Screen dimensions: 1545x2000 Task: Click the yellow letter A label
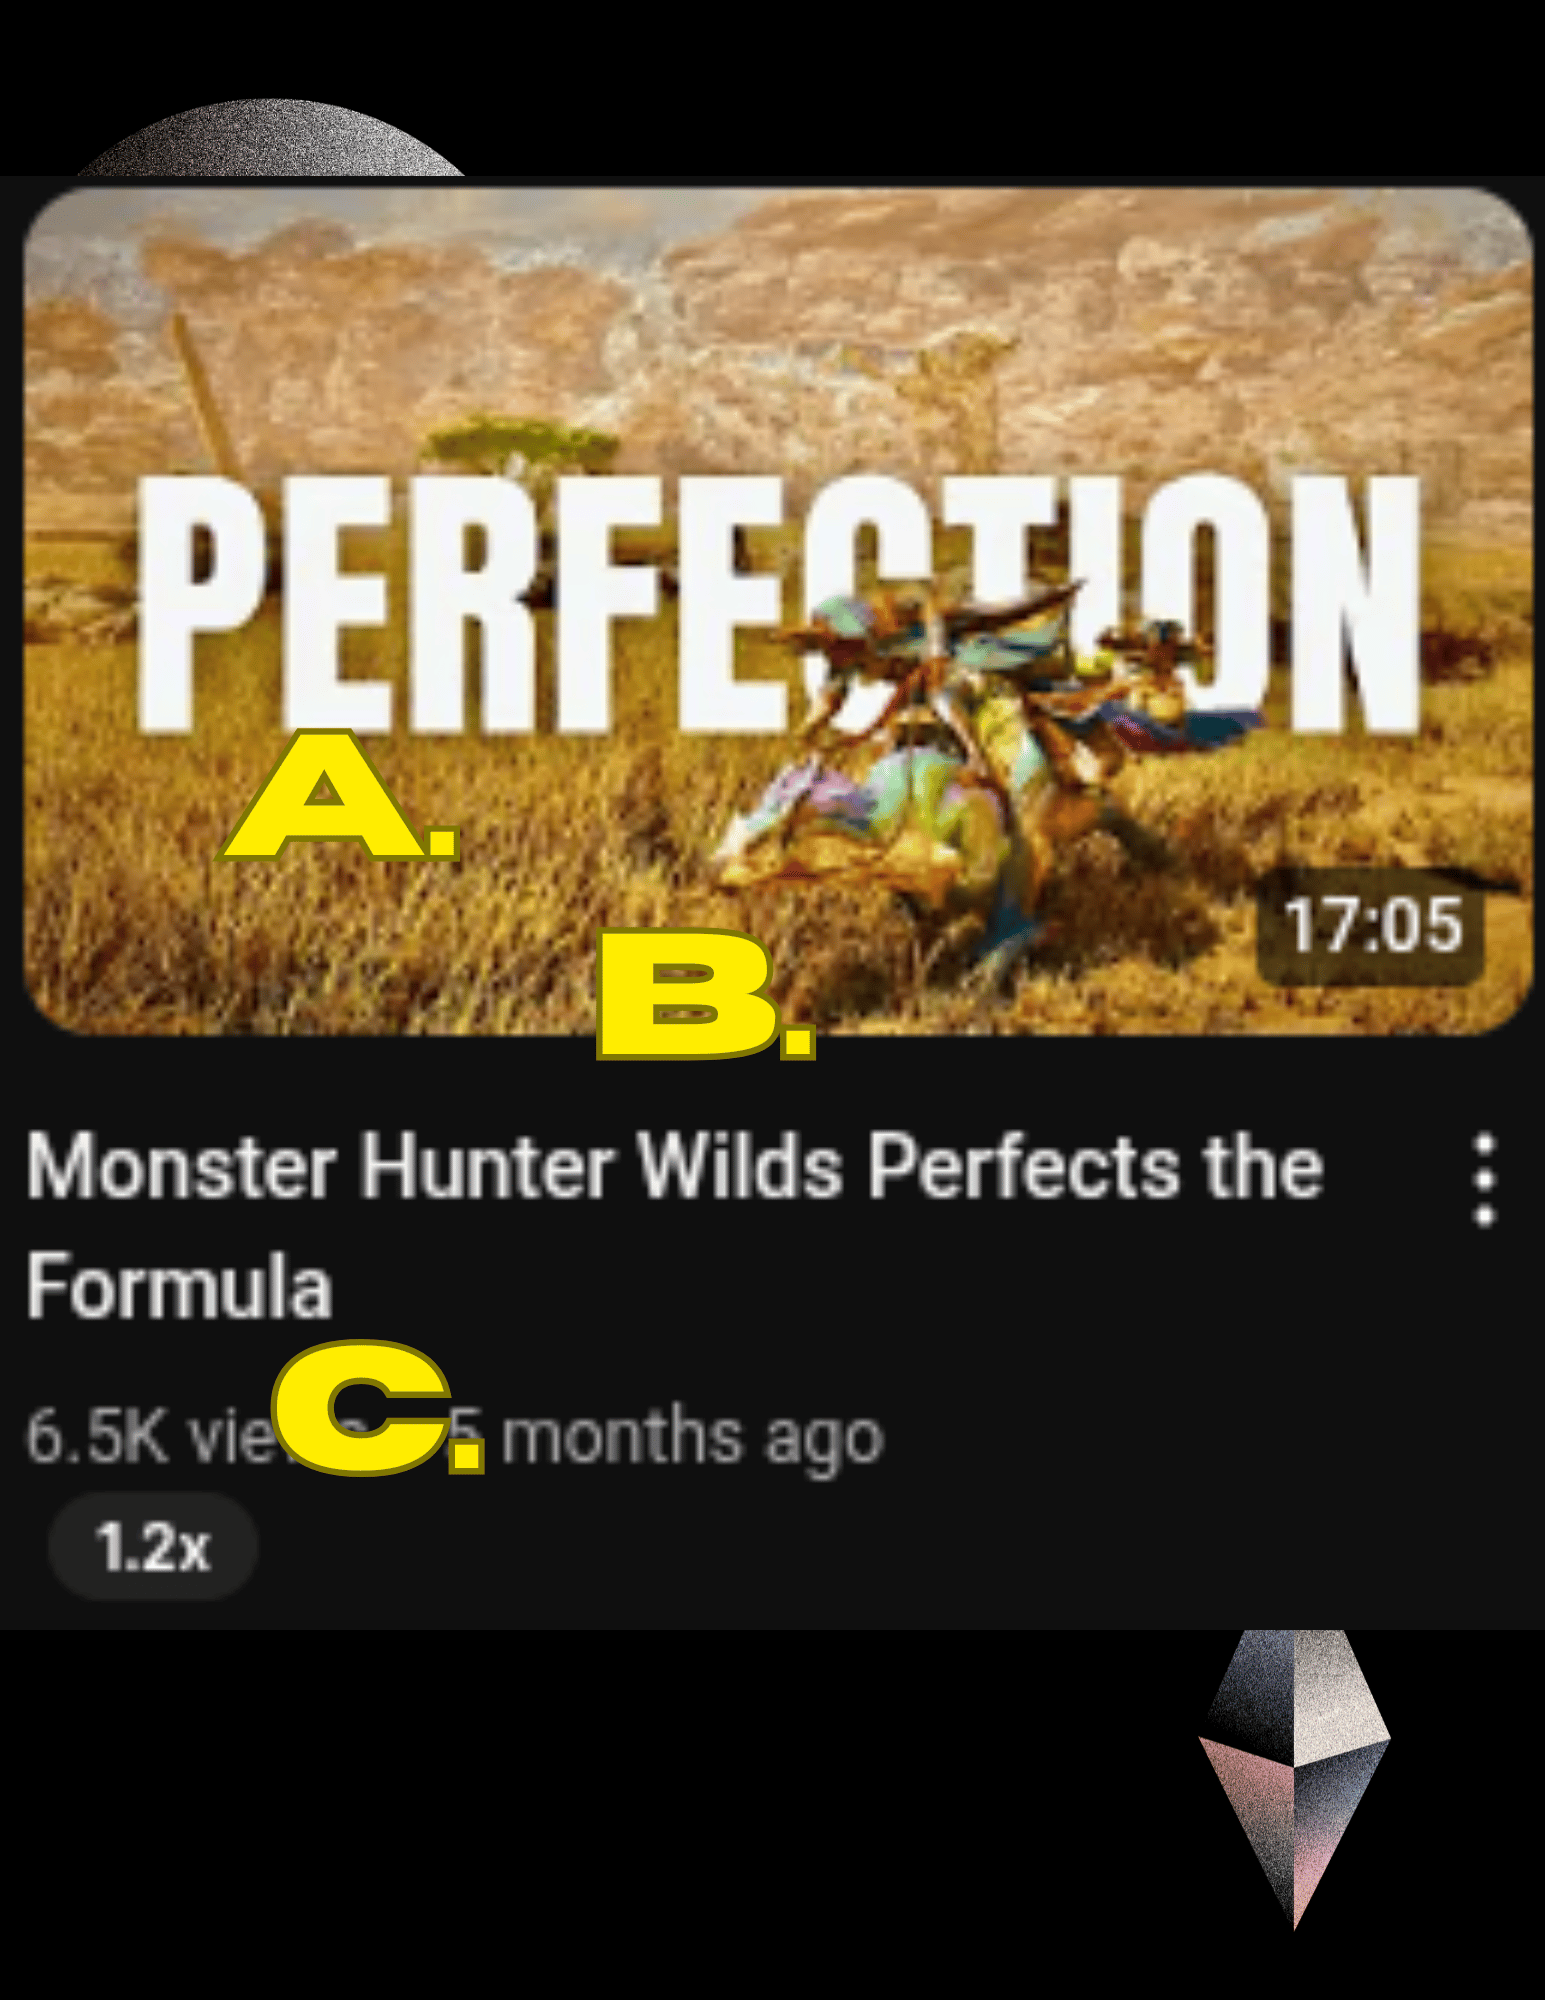(x=338, y=796)
